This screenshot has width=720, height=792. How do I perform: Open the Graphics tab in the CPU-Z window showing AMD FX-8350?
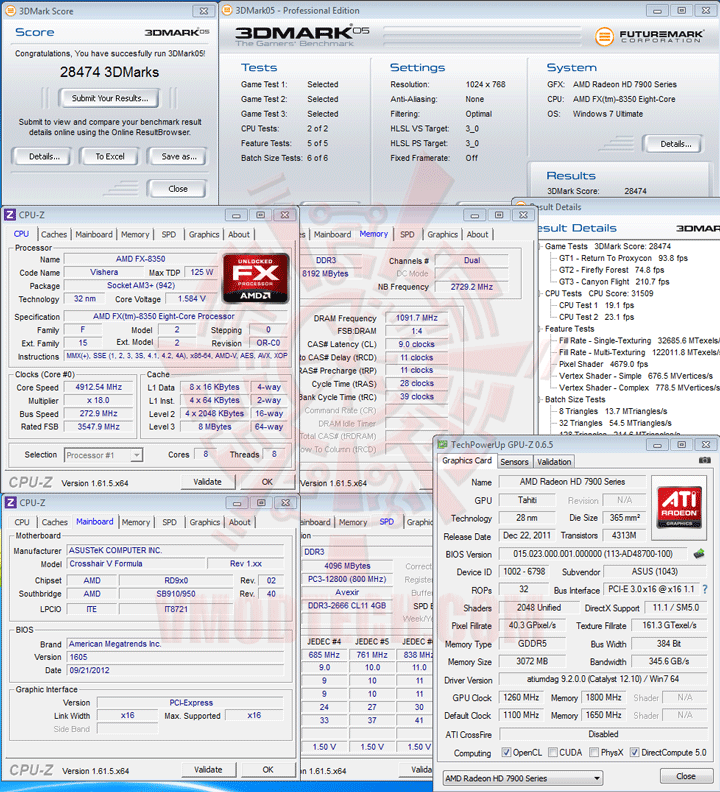pos(204,234)
